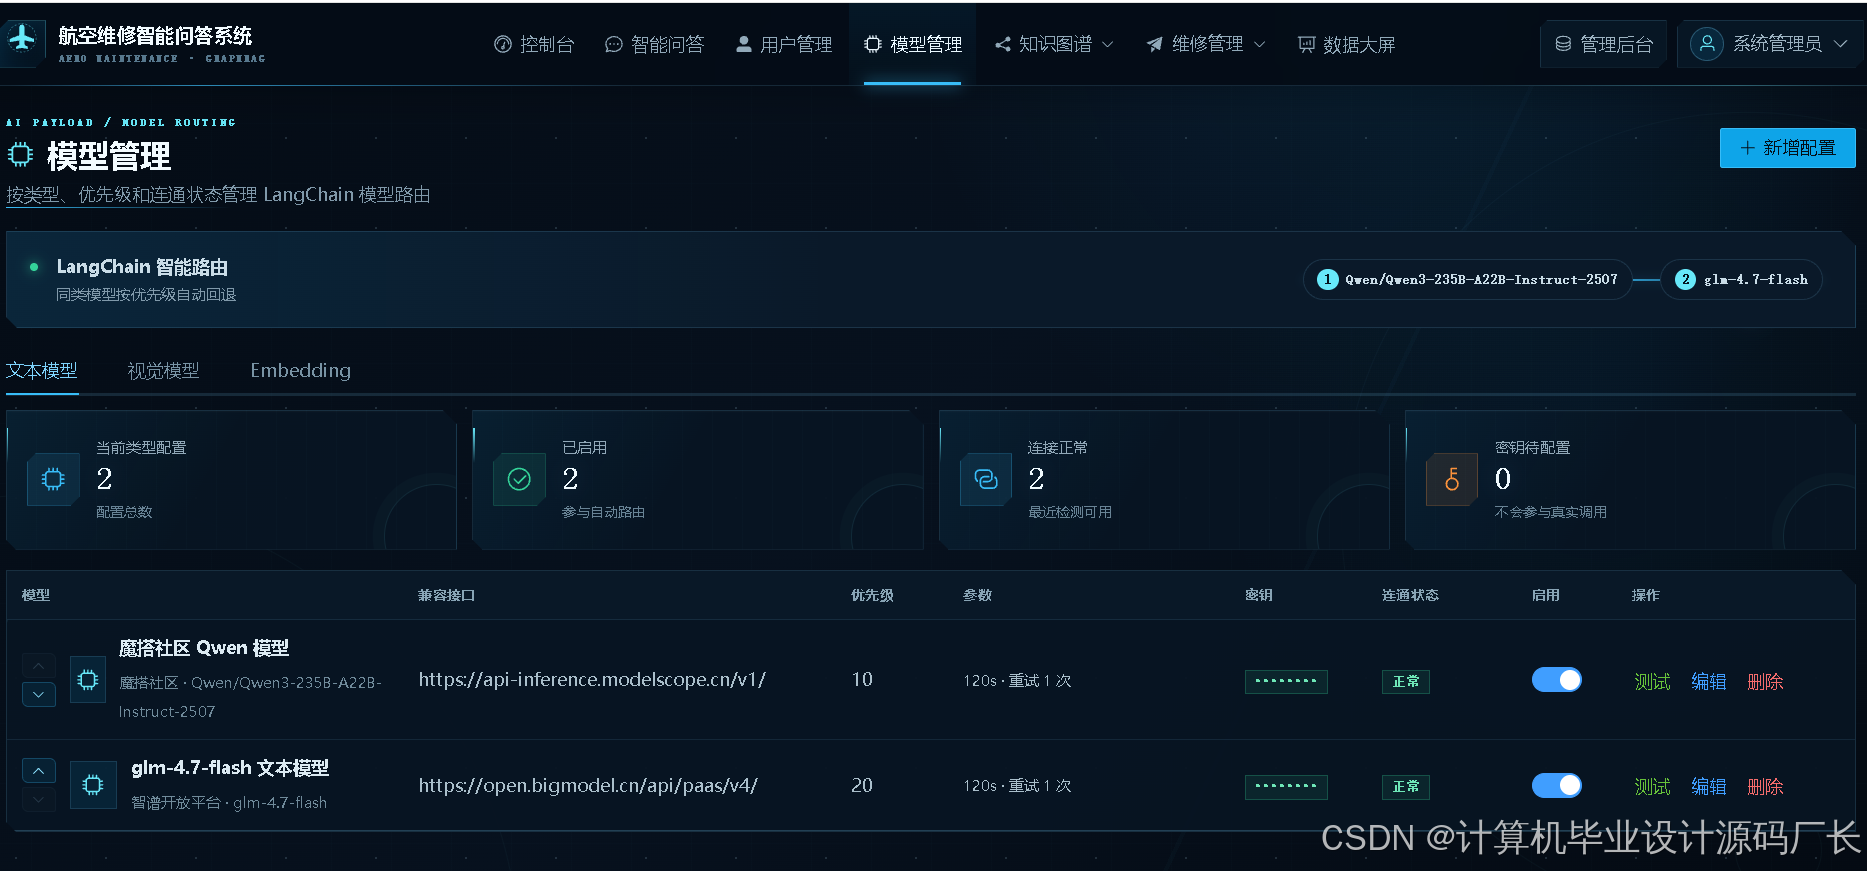Select the 模型管理 navigation item
This screenshot has width=1867, height=871.
coord(913,44)
